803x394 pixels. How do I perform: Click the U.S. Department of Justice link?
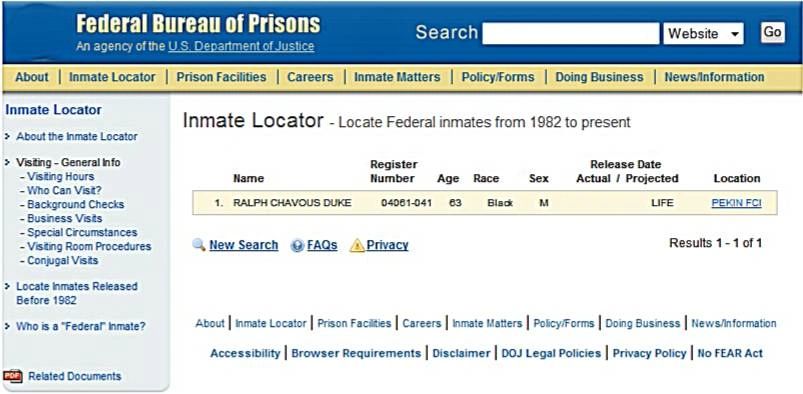(x=241, y=47)
